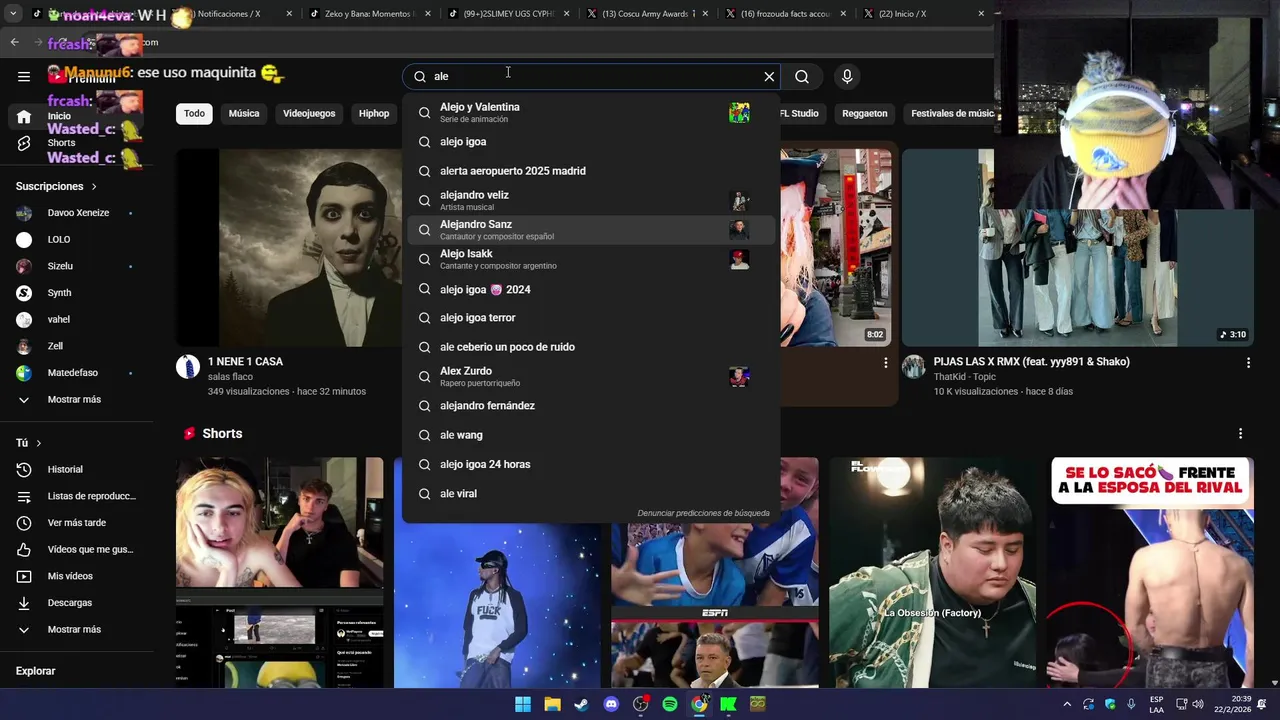Viewport: 1280px width, 720px height.
Task: Switch to the Zeko y Bana browser tab
Action: [x=369, y=14]
